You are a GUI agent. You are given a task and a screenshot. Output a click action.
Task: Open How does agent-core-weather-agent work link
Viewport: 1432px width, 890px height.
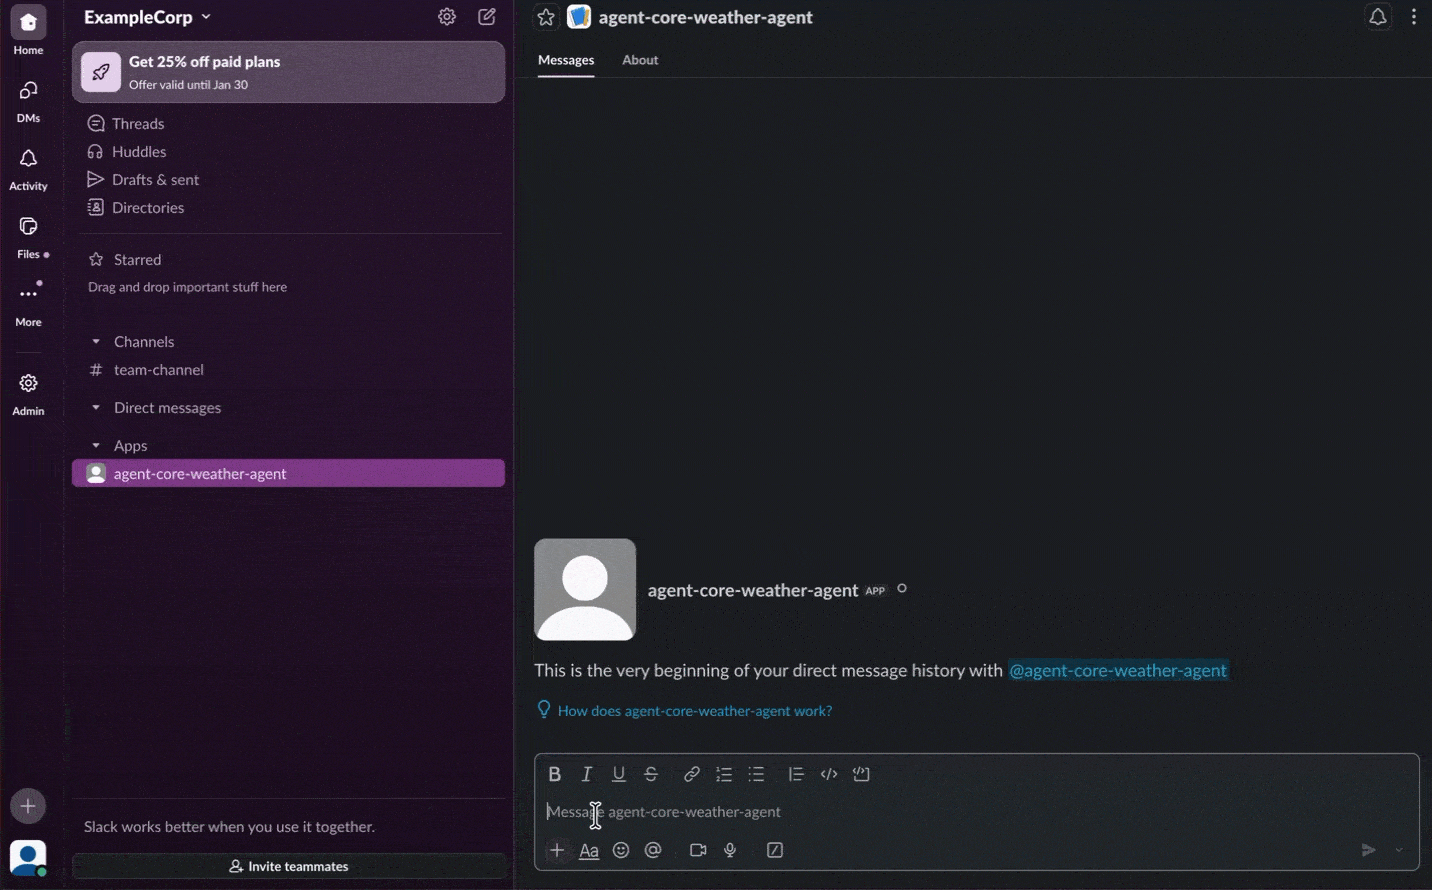694,710
